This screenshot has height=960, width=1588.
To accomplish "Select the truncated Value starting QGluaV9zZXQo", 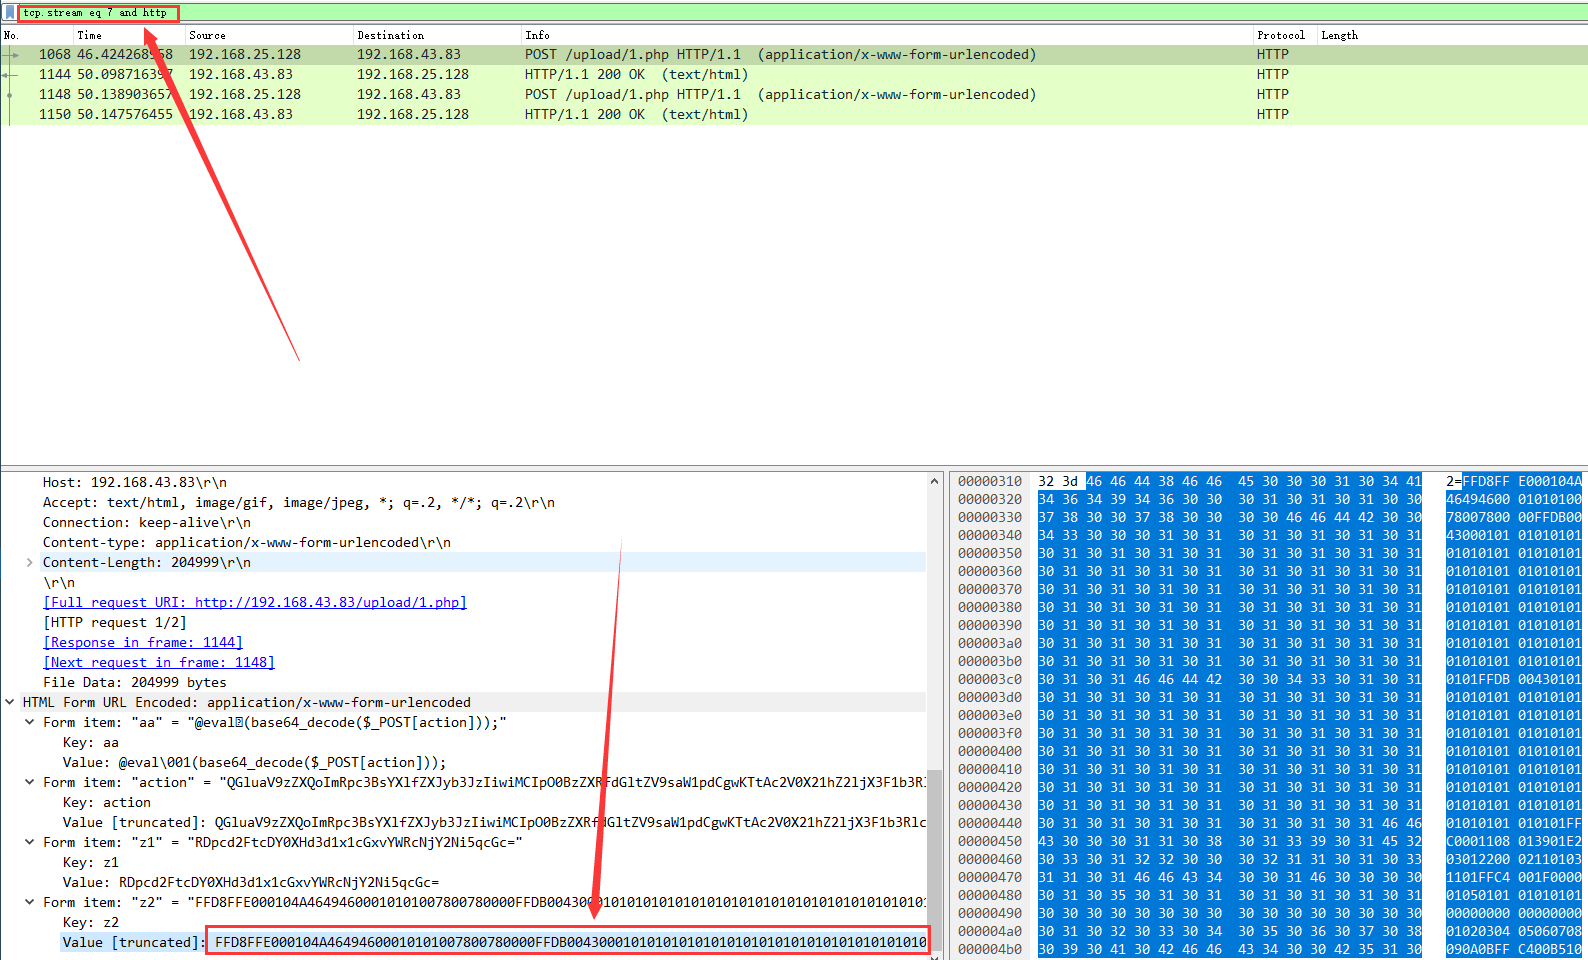I will click(494, 823).
